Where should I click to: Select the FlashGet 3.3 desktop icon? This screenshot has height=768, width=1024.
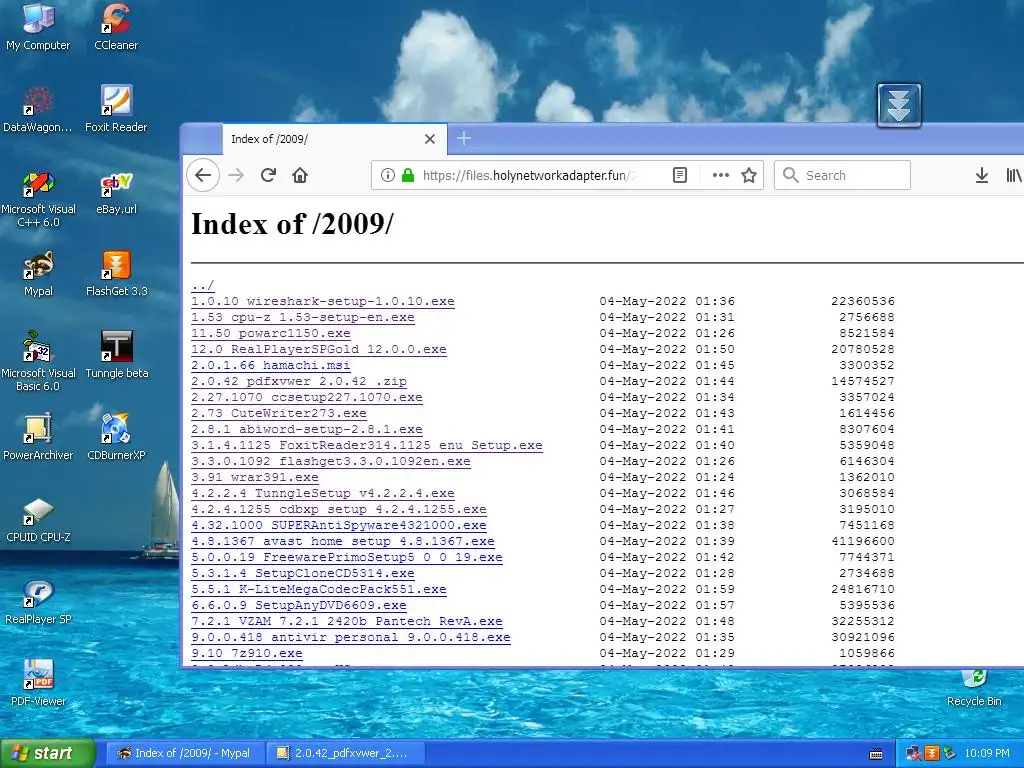pyautogui.click(x=116, y=274)
